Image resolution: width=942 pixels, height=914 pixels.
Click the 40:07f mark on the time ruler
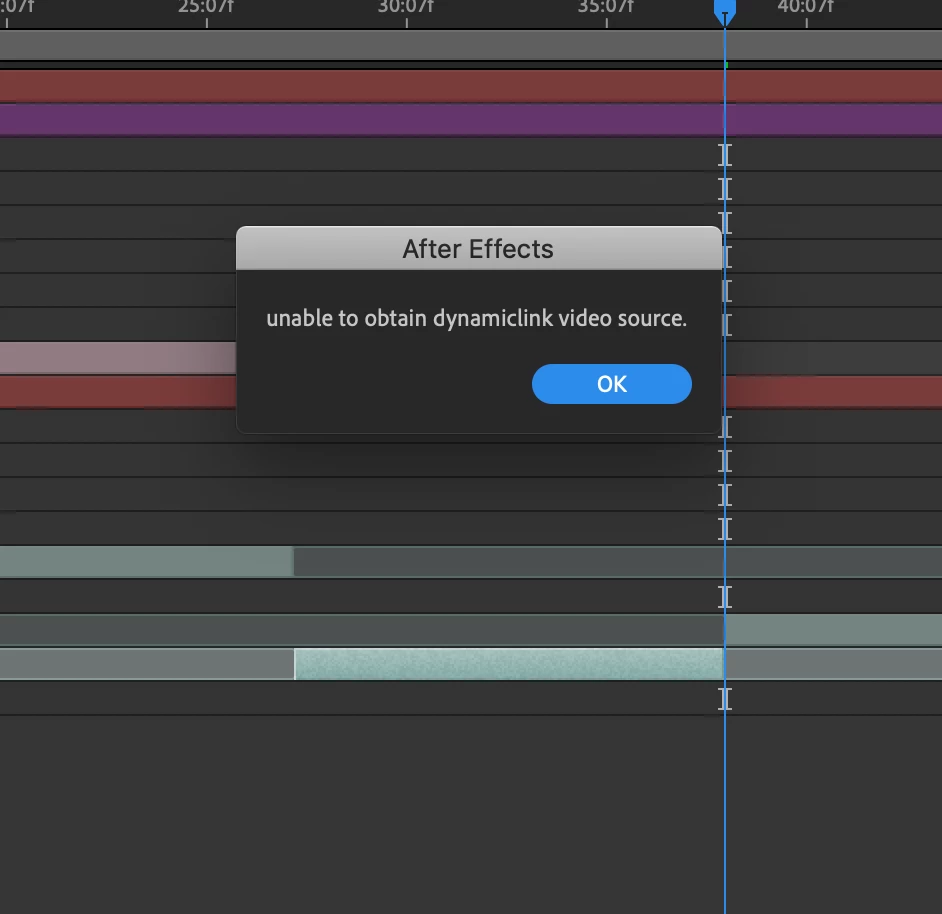(806, 8)
